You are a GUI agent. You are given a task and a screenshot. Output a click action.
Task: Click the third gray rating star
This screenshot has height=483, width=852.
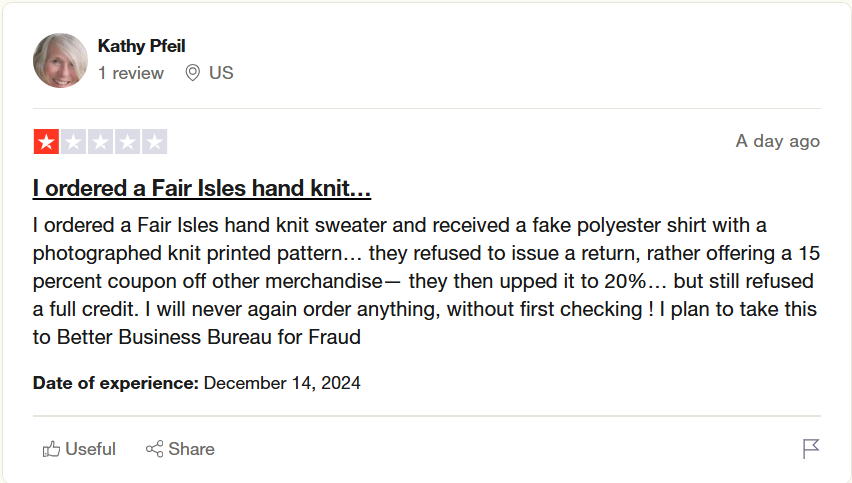pos(100,142)
